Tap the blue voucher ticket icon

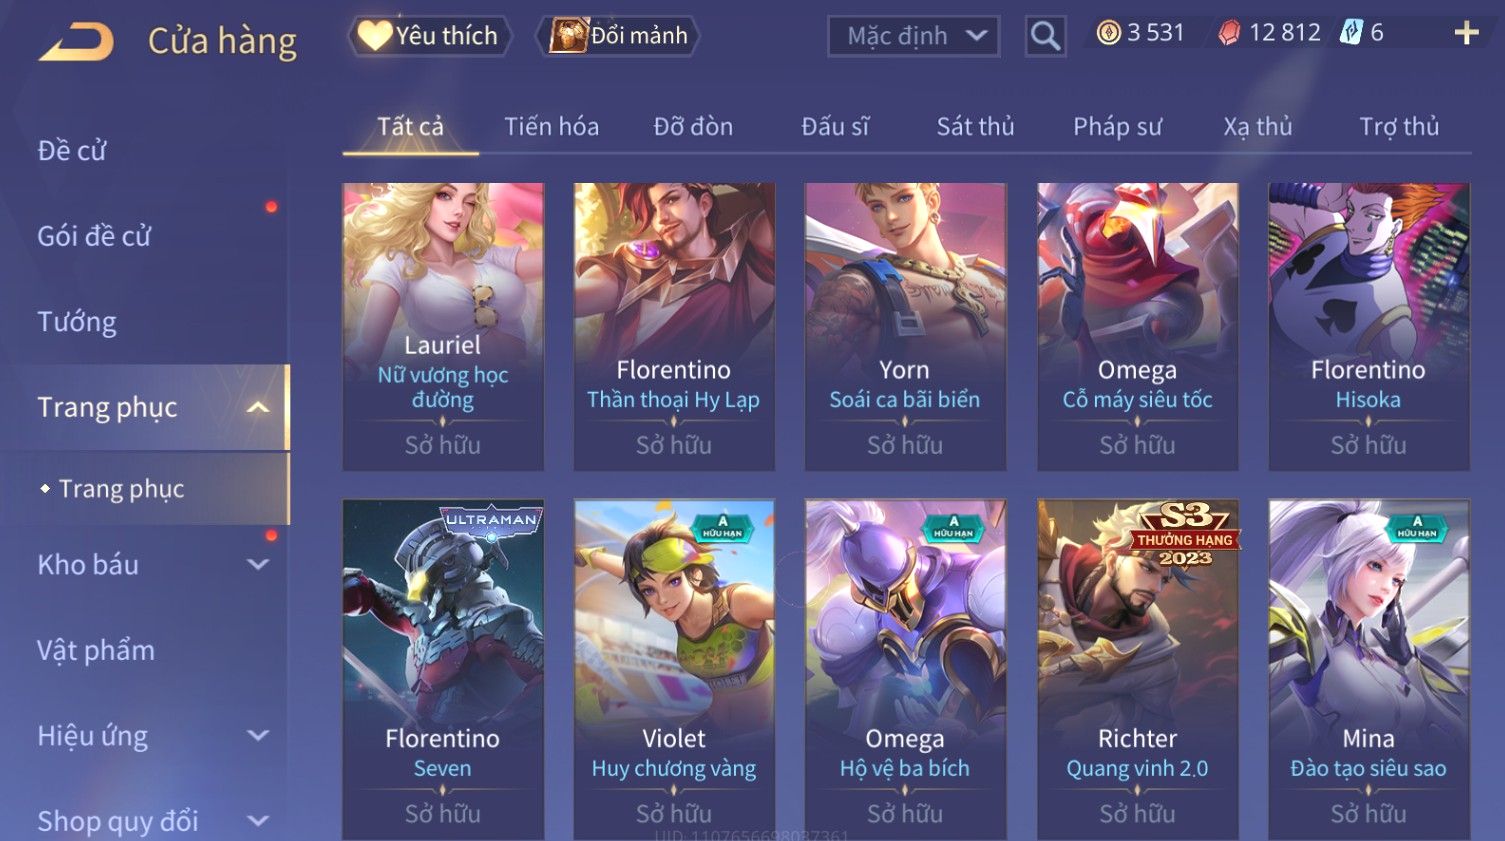pos(1351,32)
